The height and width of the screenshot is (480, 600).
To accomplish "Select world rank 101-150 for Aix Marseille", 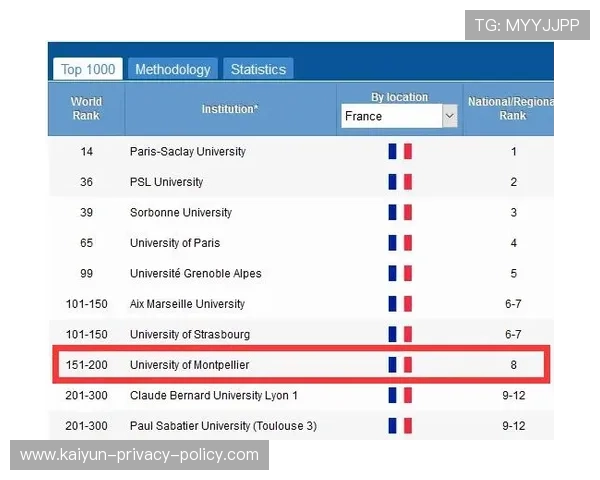I will (x=86, y=304).
